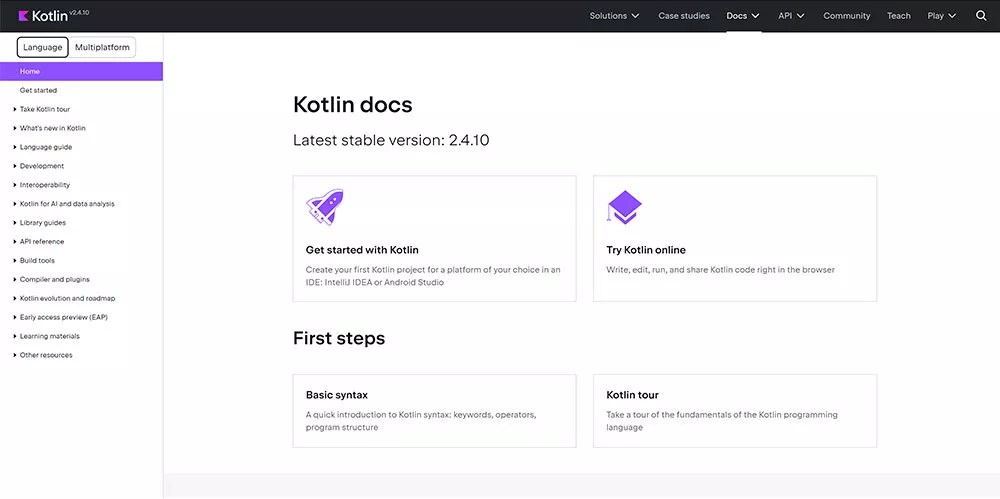Click 'Create your first Kotlin project' description

click(433, 276)
